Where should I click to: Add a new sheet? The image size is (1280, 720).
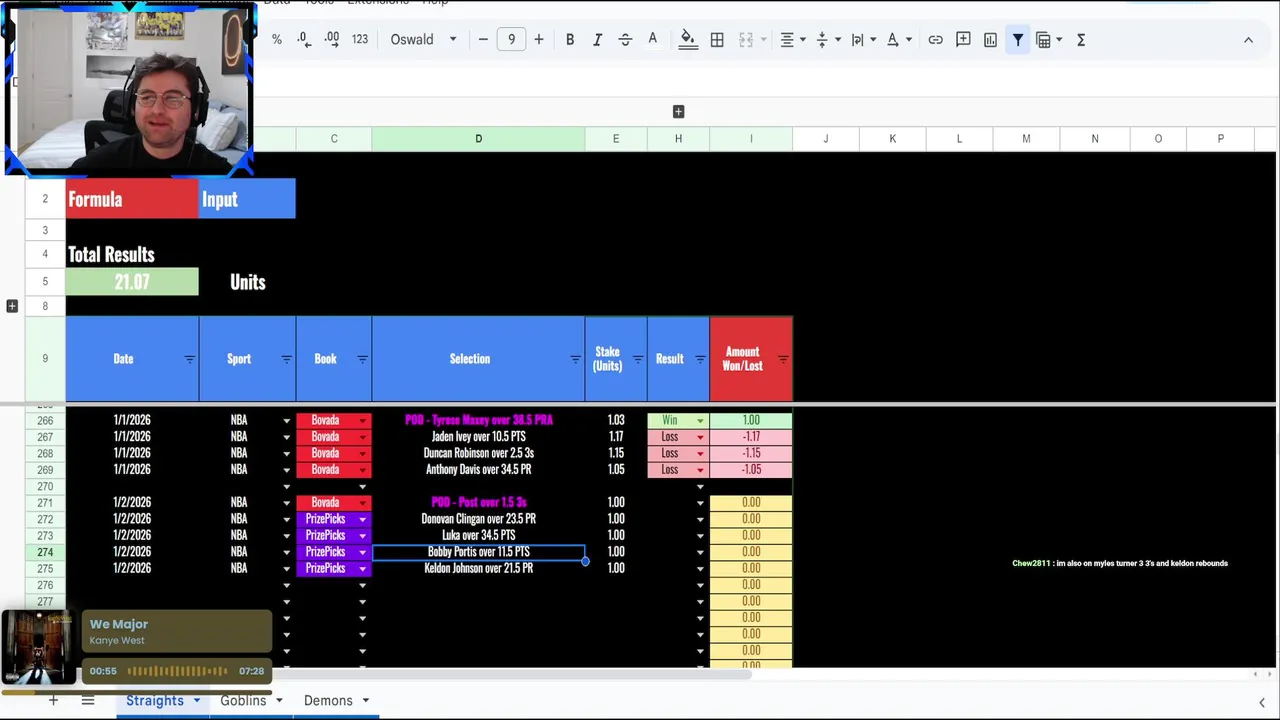[53, 700]
